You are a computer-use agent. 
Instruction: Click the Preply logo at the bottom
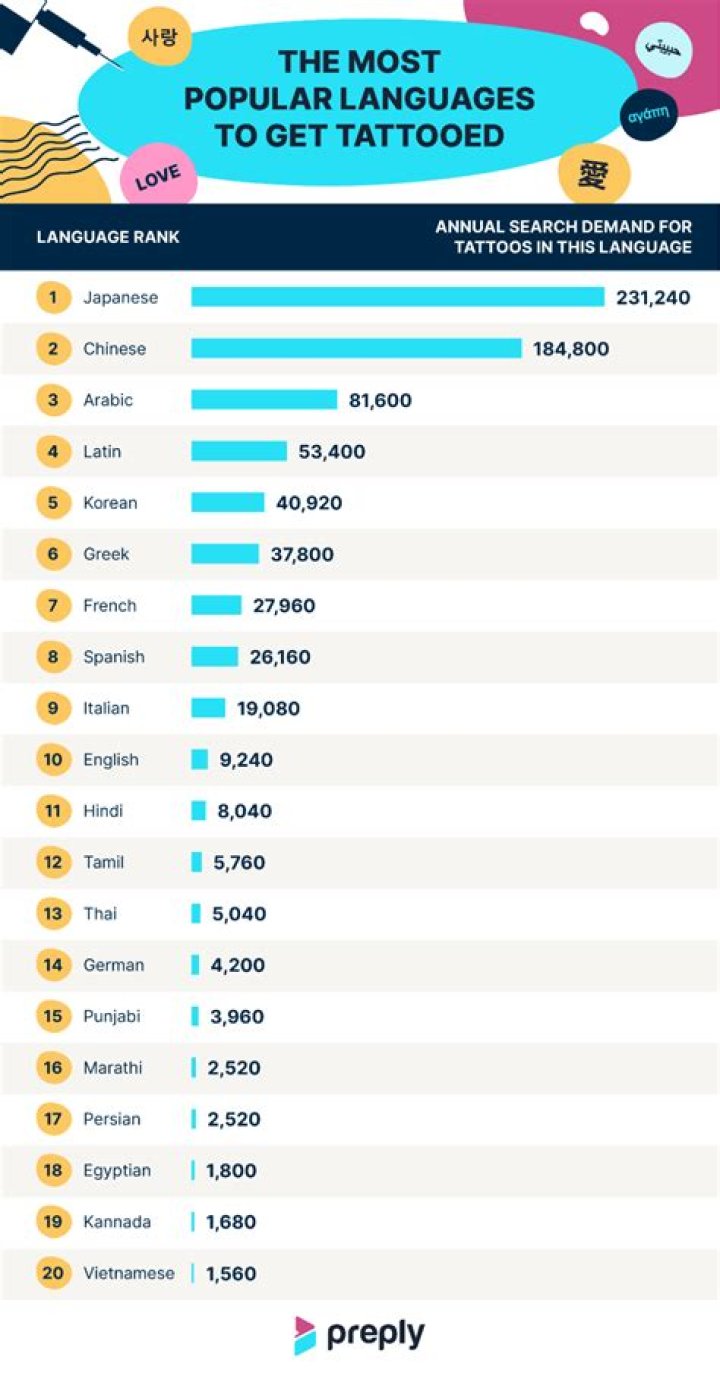[359, 1335]
